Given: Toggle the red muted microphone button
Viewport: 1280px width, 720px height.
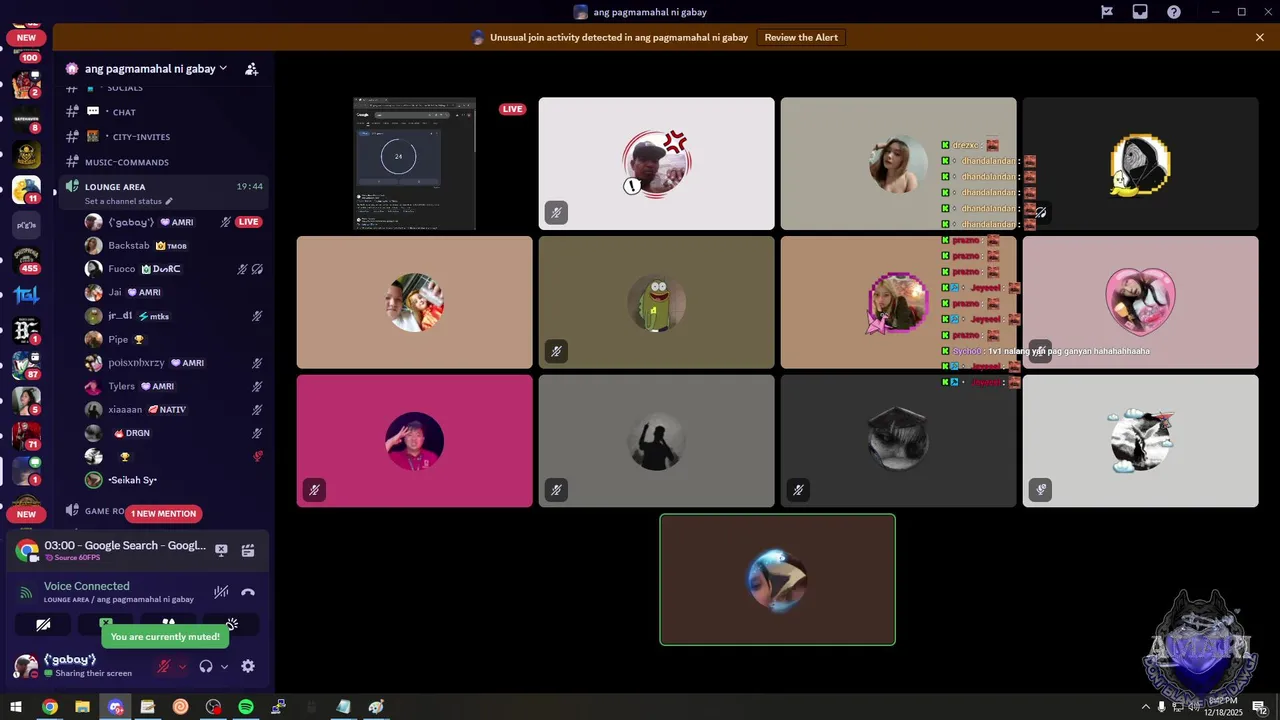Looking at the screenshot, I should pyautogui.click(x=164, y=666).
